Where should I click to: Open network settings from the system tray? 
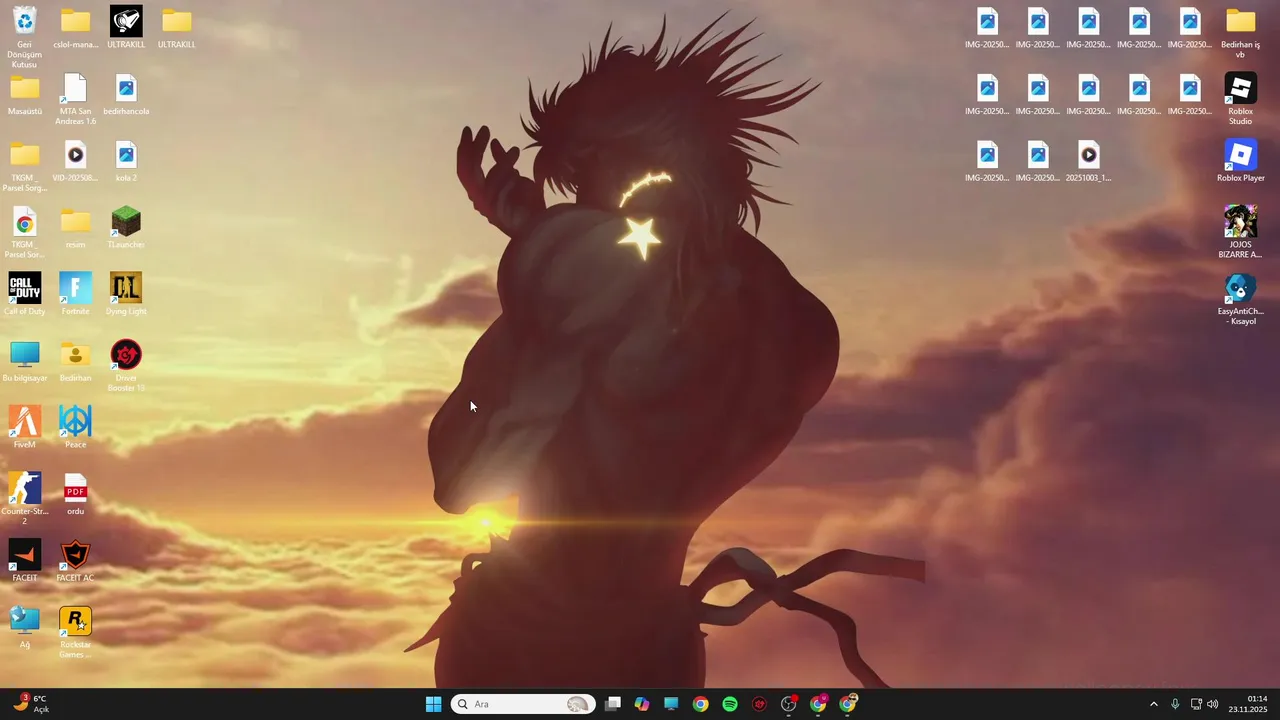(1196, 704)
